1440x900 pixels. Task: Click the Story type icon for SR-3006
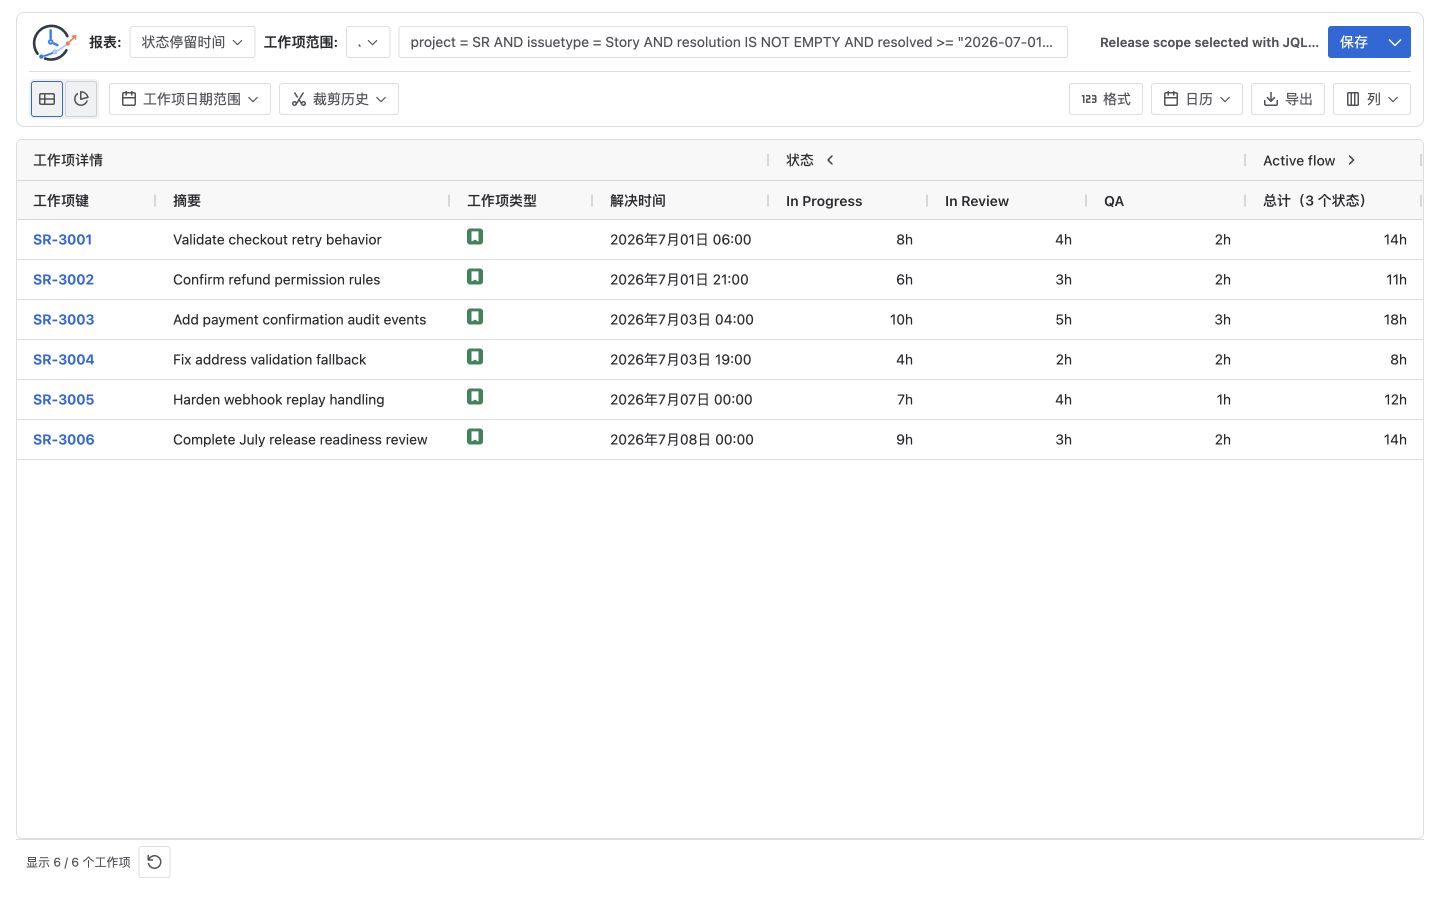click(x=475, y=437)
